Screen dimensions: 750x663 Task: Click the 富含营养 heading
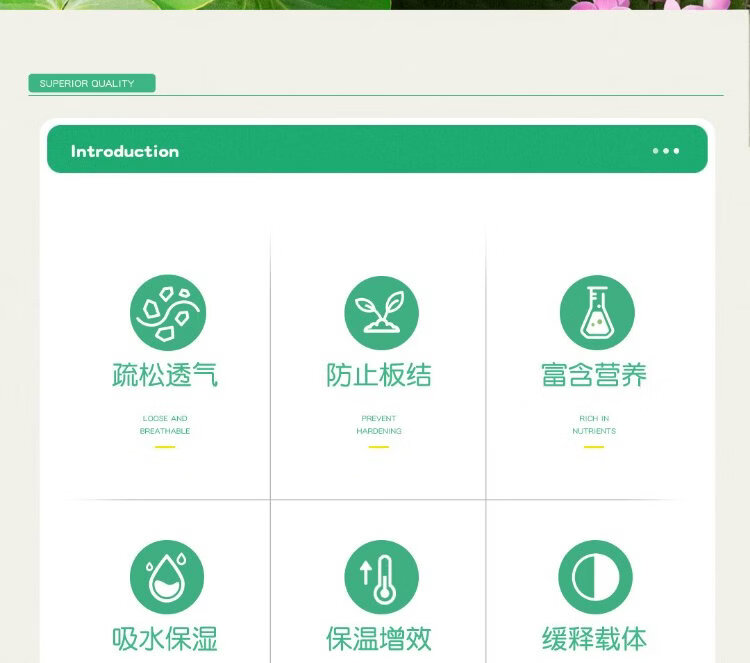tap(594, 375)
